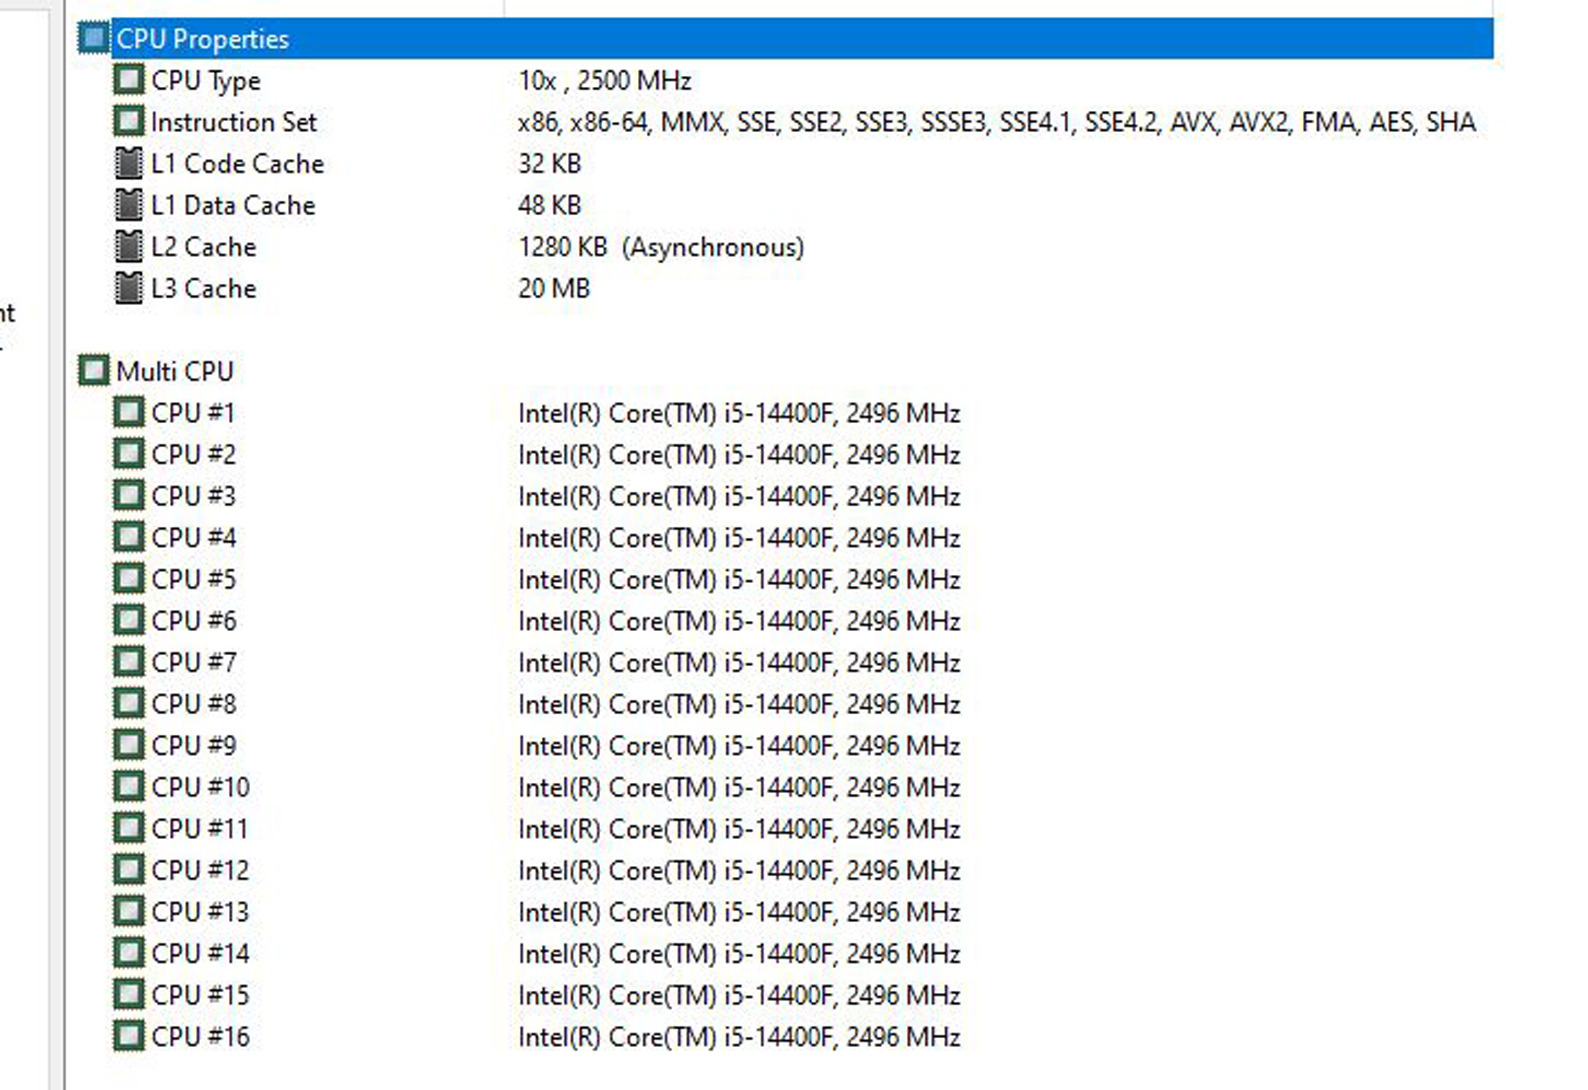Click the i5-14400F value for CPU #1
Image resolution: width=1588 pixels, height=1090 pixels.
pos(739,414)
